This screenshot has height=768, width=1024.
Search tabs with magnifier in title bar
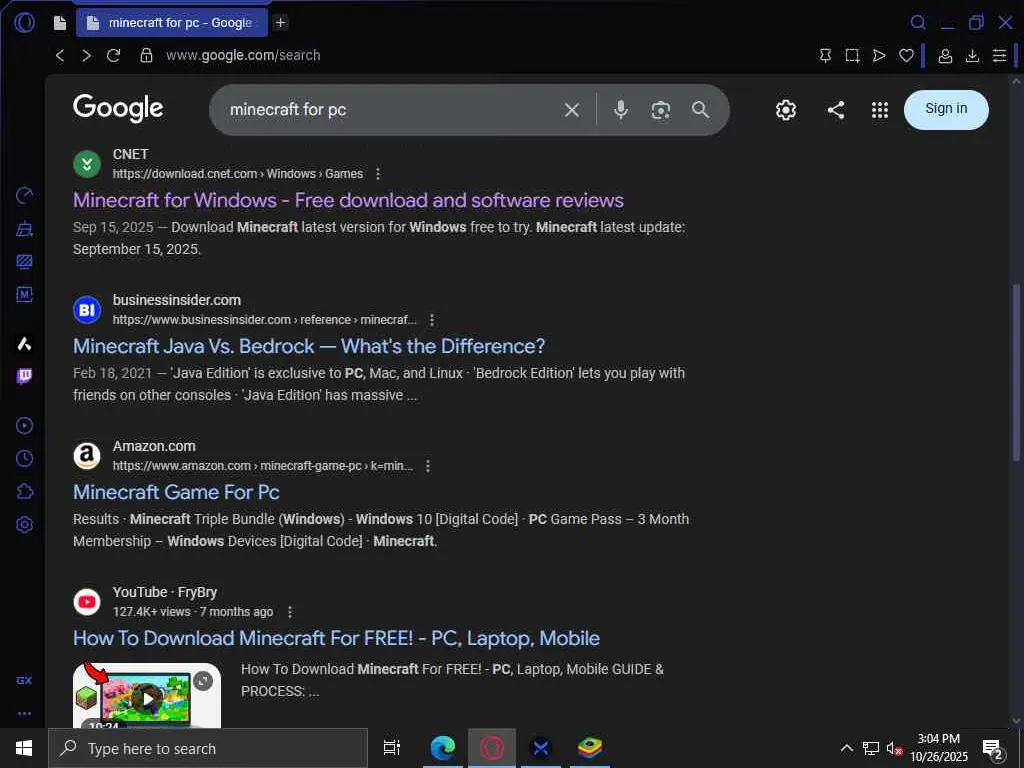[918, 23]
